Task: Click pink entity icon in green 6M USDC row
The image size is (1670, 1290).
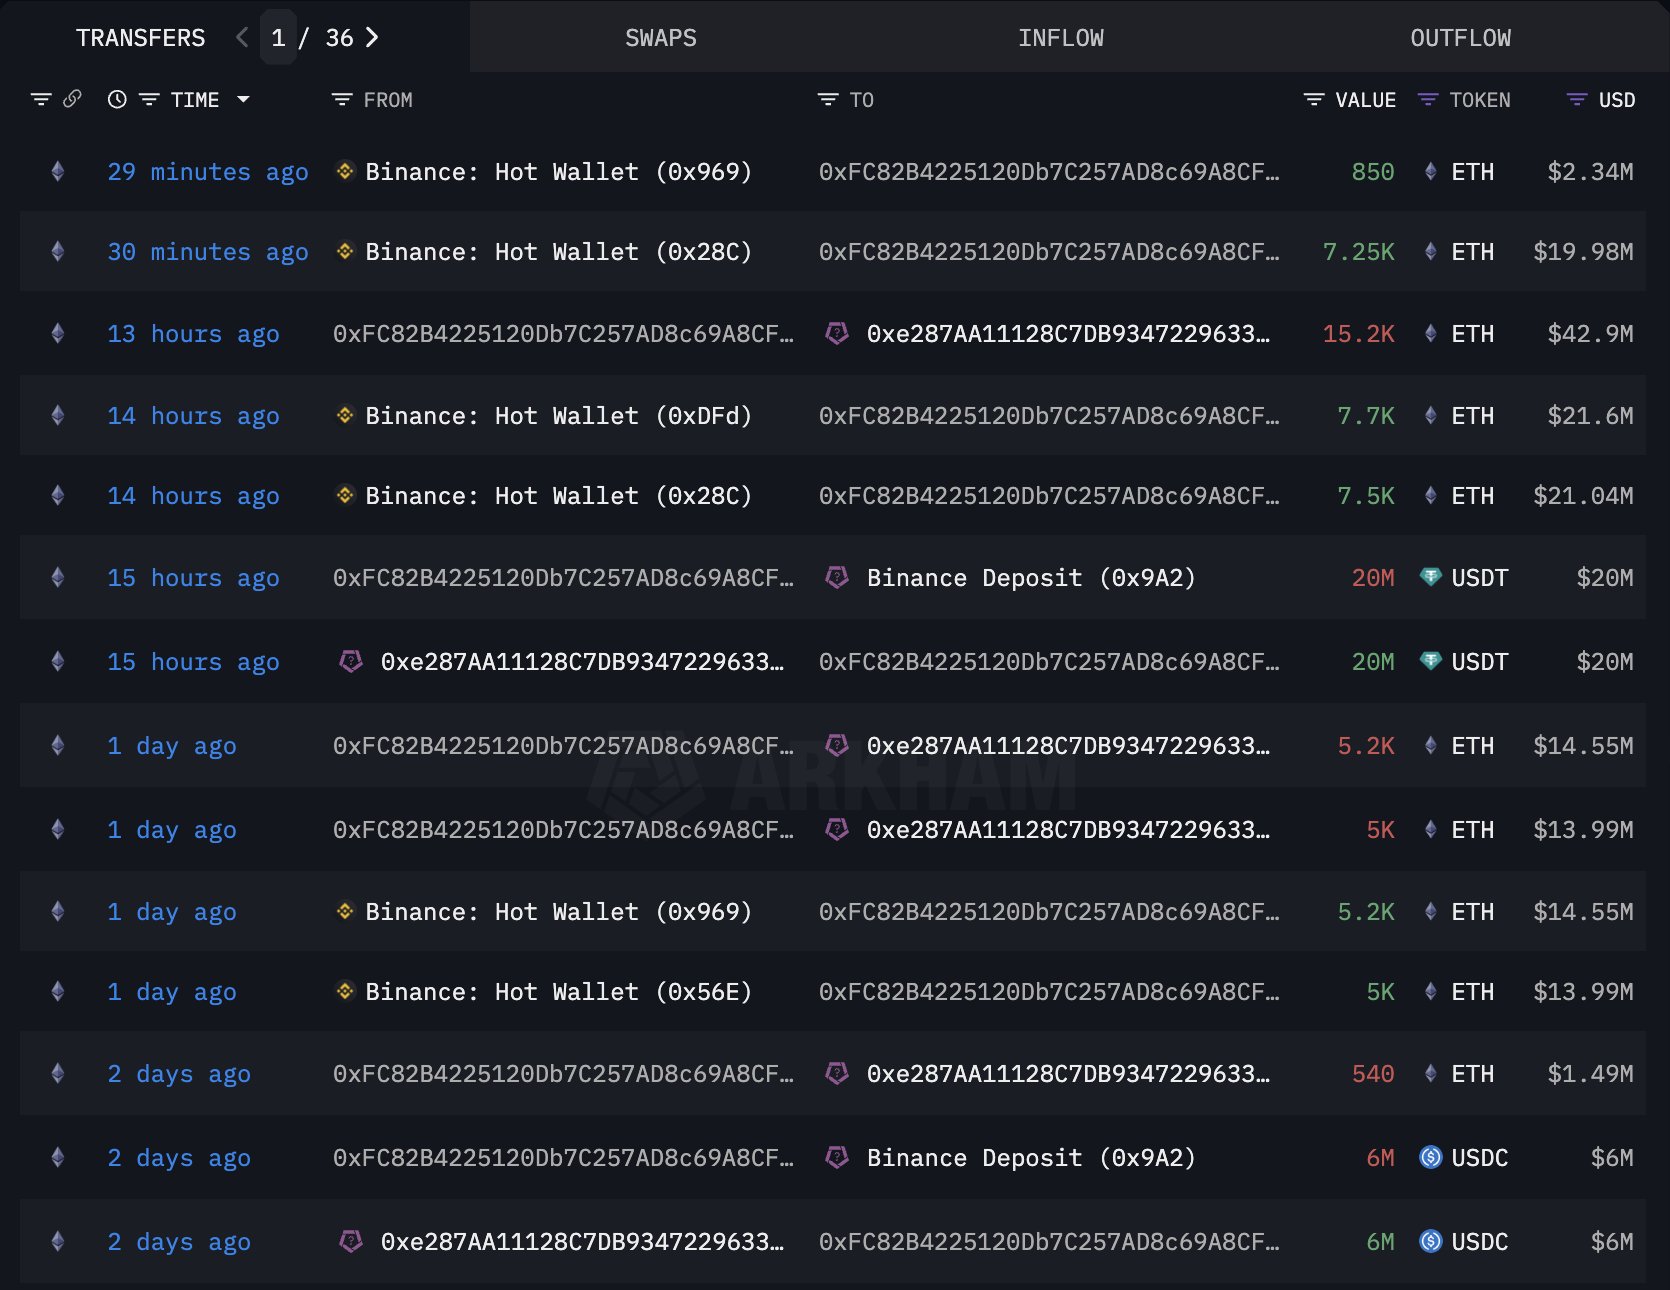Action: (351, 1241)
